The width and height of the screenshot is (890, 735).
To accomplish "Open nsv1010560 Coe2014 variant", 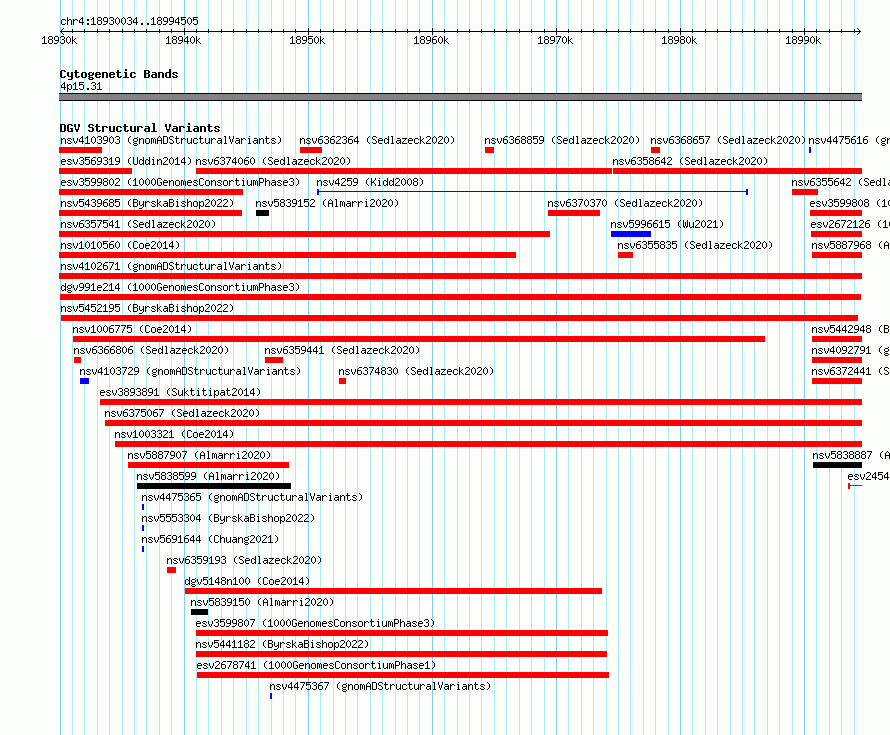I will click(120, 245).
